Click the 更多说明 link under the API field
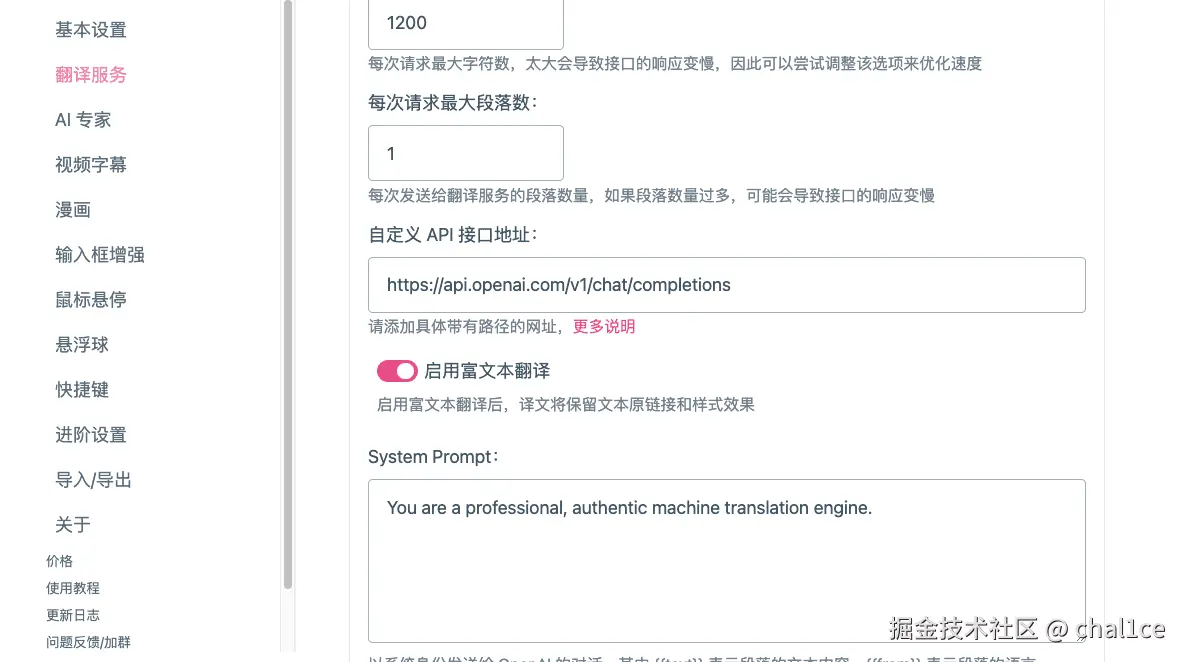Screen dimensions: 1185x662 point(603,326)
